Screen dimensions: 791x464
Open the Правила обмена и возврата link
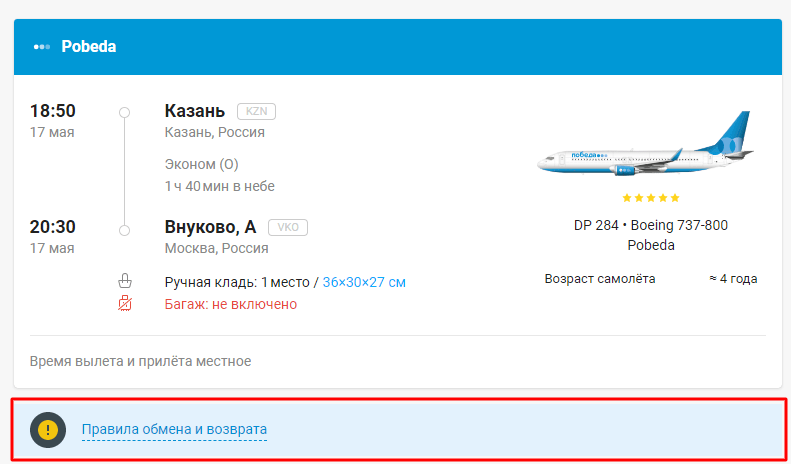(x=174, y=430)
